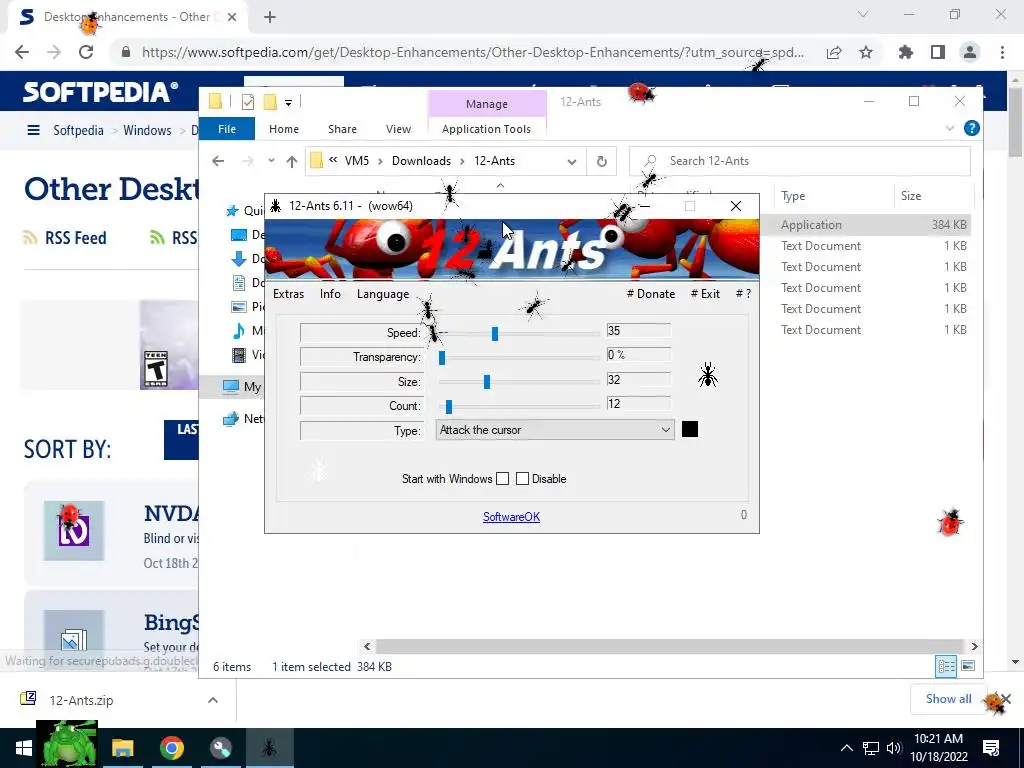Sort files by the Type column header

tap(793, 196)
